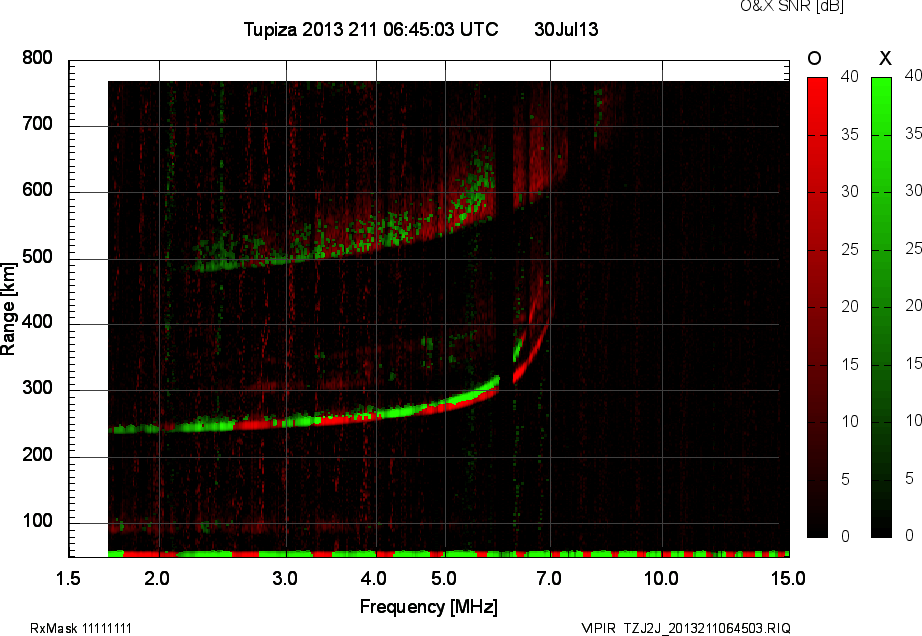
Task: Click the red O SNR color bar
Action: point(817,307)
